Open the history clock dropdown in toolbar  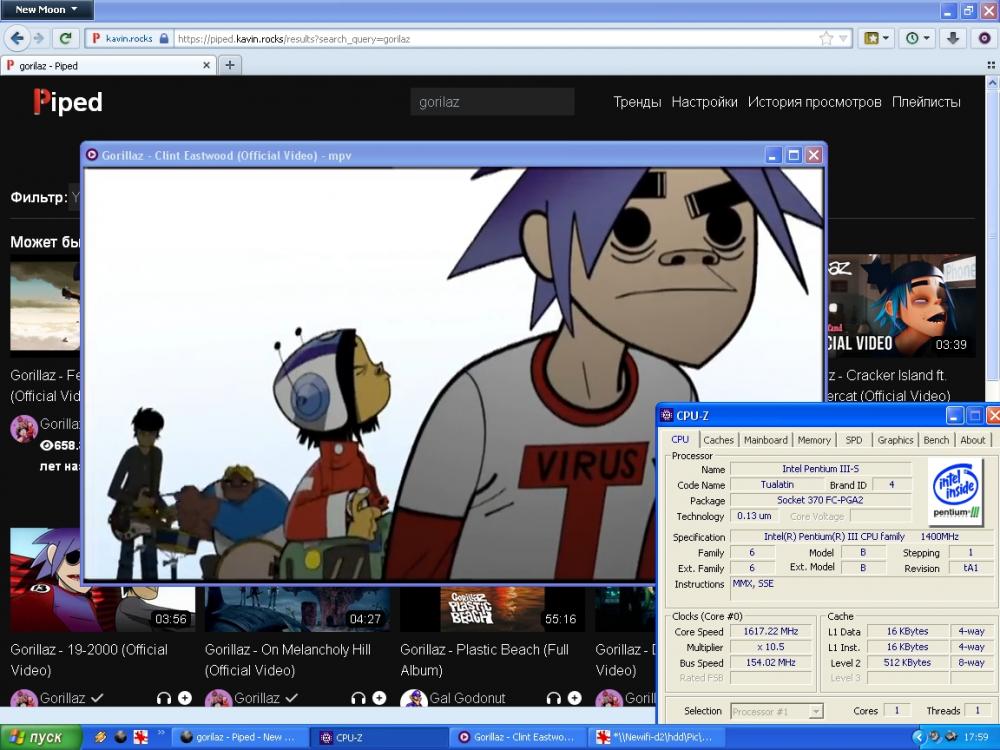[917, 38]
